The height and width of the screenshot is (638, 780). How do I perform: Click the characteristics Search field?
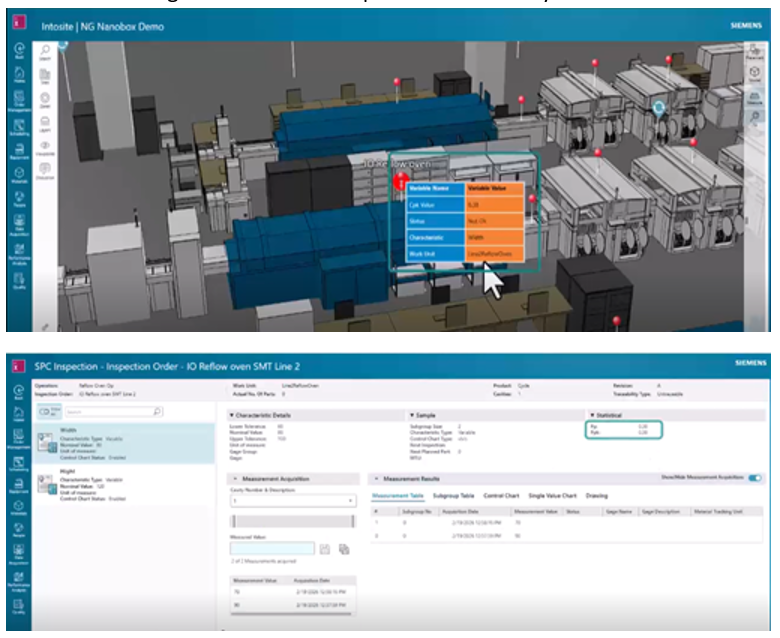(113, 411)
